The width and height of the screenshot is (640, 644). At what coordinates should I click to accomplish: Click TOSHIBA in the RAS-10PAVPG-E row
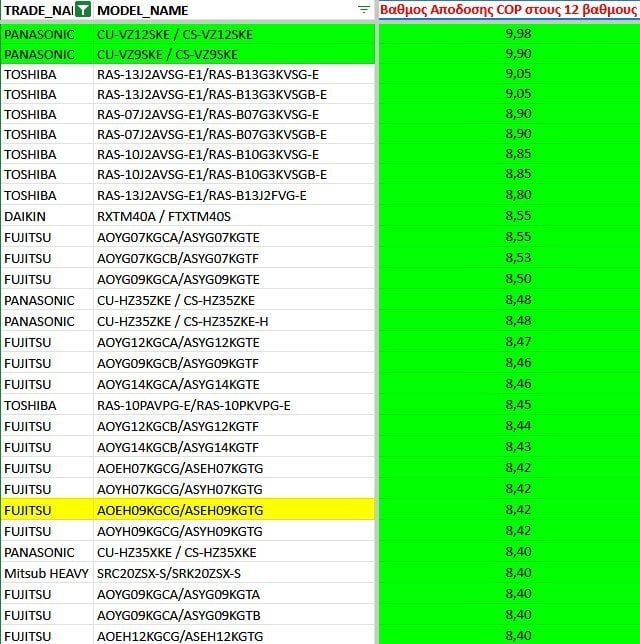click(30, 406)
